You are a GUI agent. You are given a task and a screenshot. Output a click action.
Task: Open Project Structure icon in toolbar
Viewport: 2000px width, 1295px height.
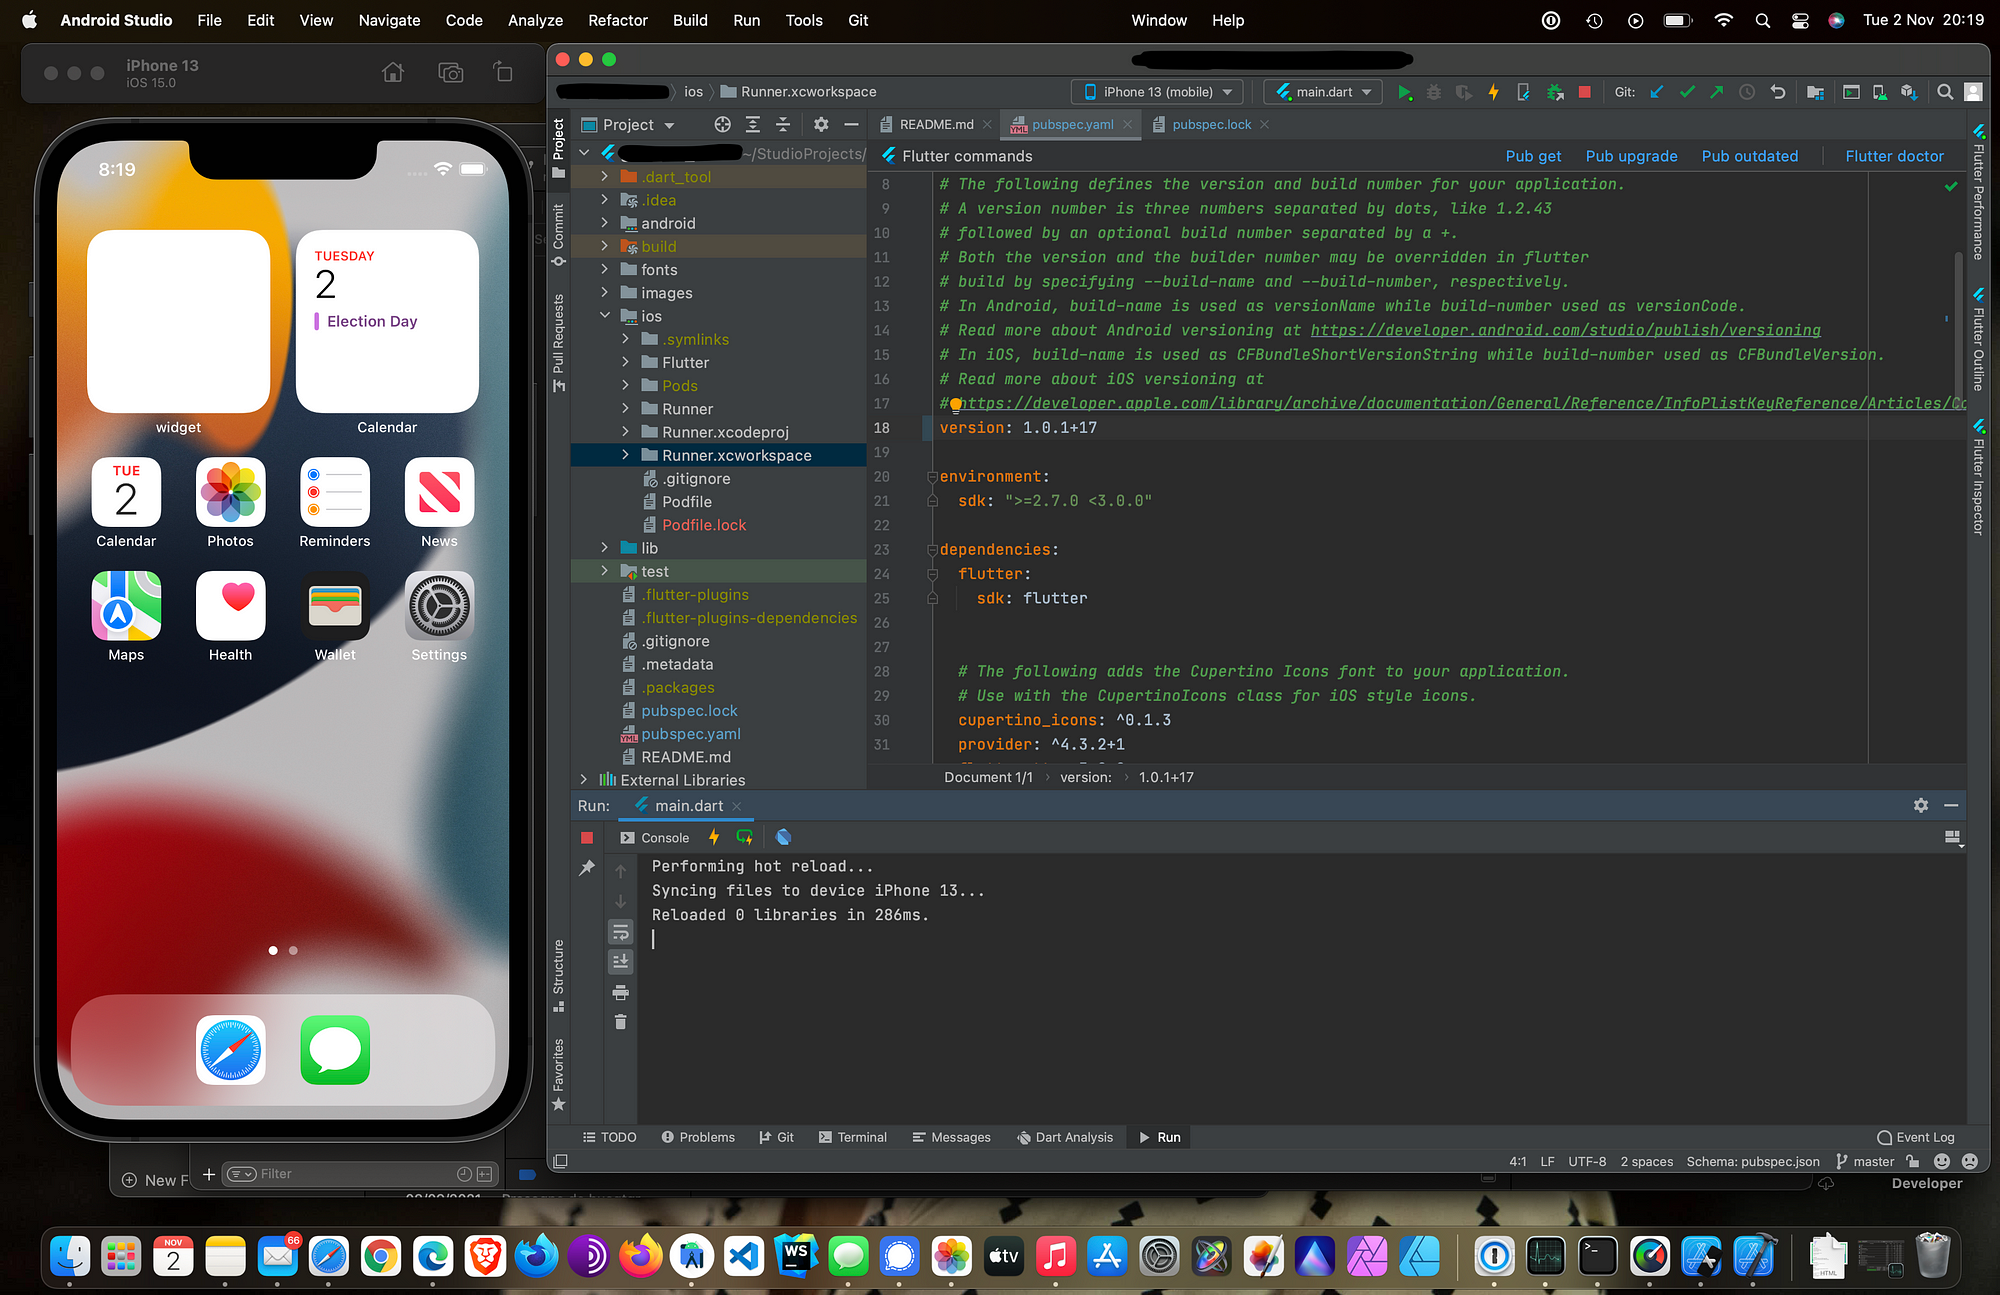tap(1815, 92)
